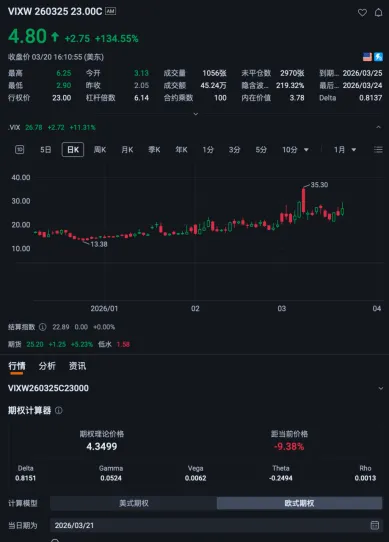Tap the 未平仓数 value 2970张
Image resolution: width=389 pixels, height=542 pixels.
pyautogui.click(x=292, y=73)
